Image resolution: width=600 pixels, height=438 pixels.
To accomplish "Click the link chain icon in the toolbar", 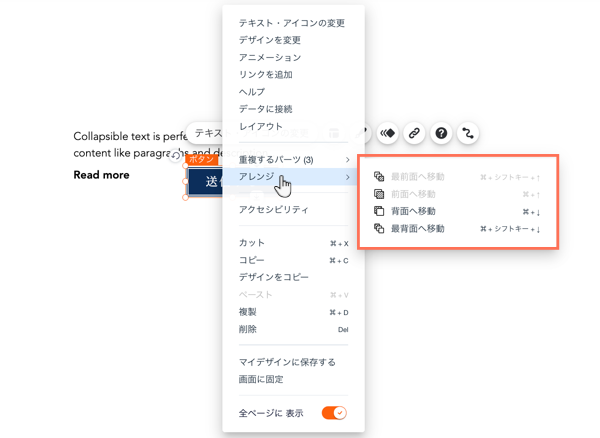I will [414, 133].
